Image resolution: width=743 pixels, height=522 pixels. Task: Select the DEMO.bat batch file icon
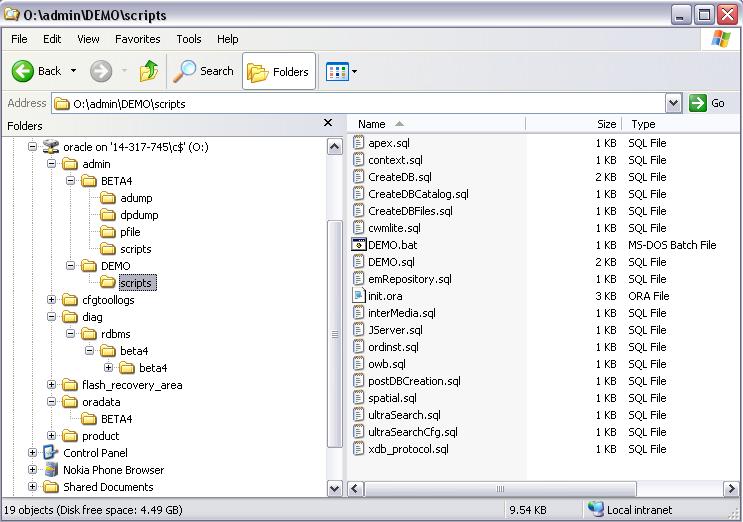tap(359, 245)
